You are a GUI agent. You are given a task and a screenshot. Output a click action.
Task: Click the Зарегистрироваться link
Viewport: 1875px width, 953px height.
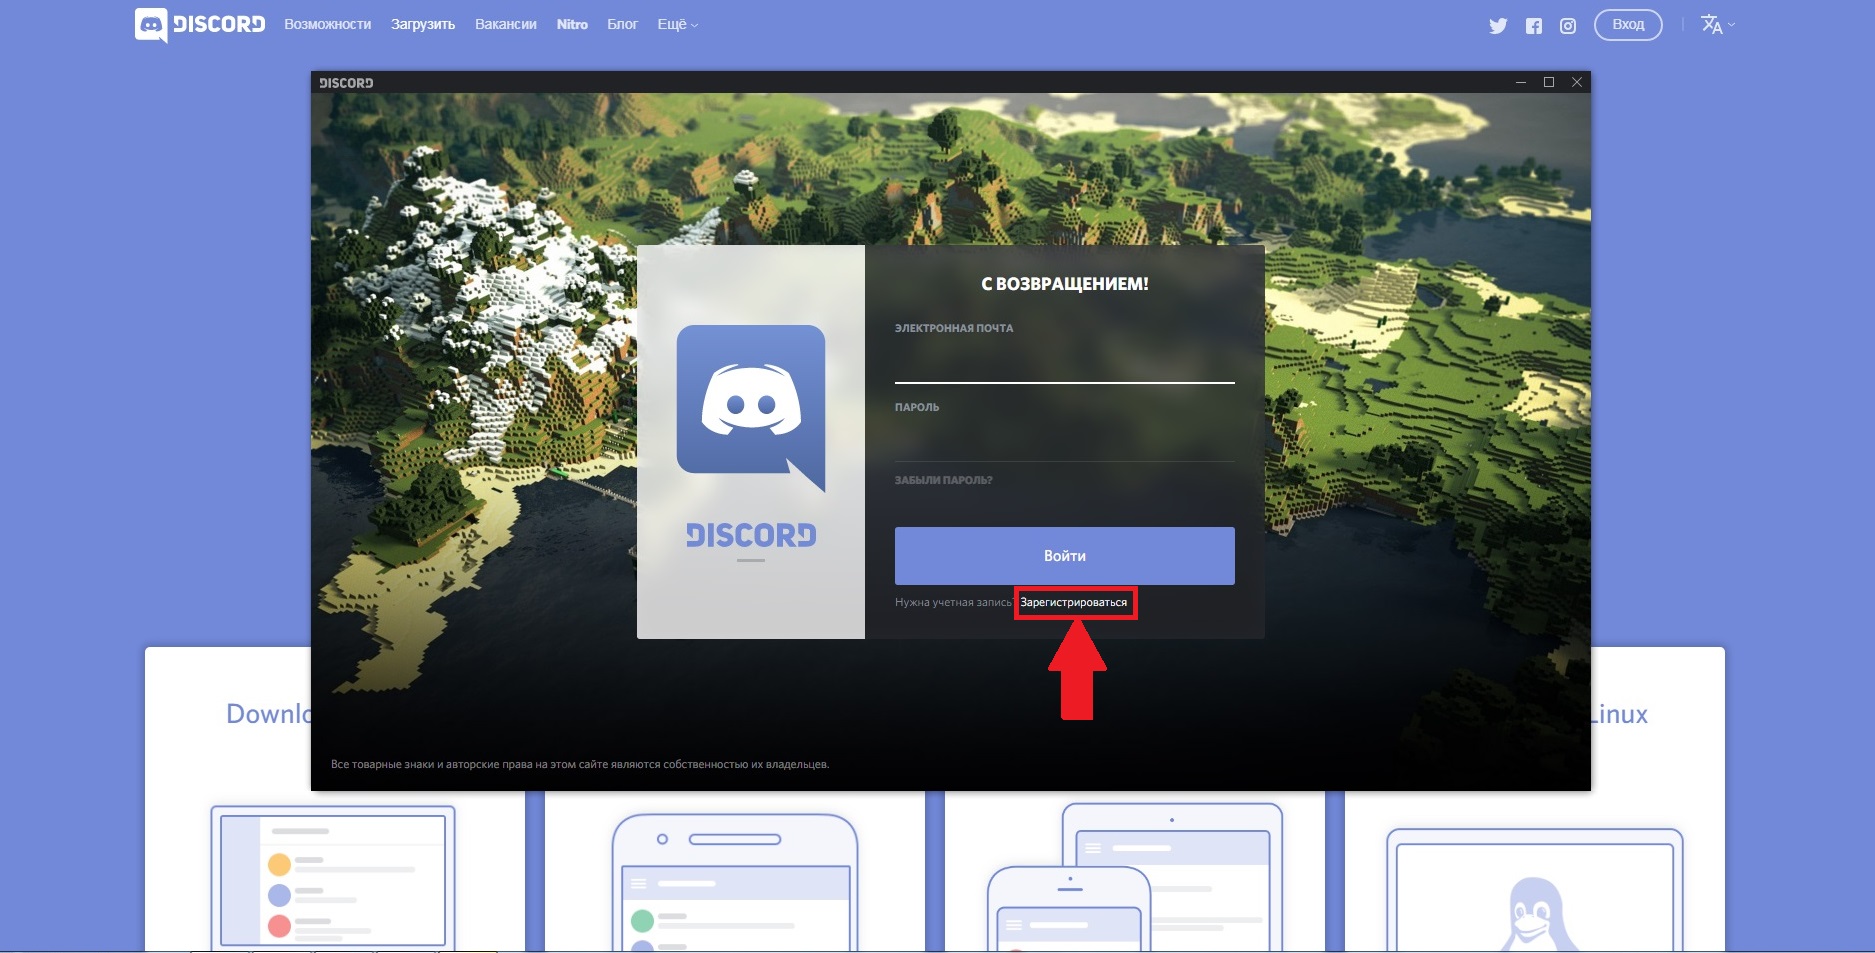point(1074,602)
